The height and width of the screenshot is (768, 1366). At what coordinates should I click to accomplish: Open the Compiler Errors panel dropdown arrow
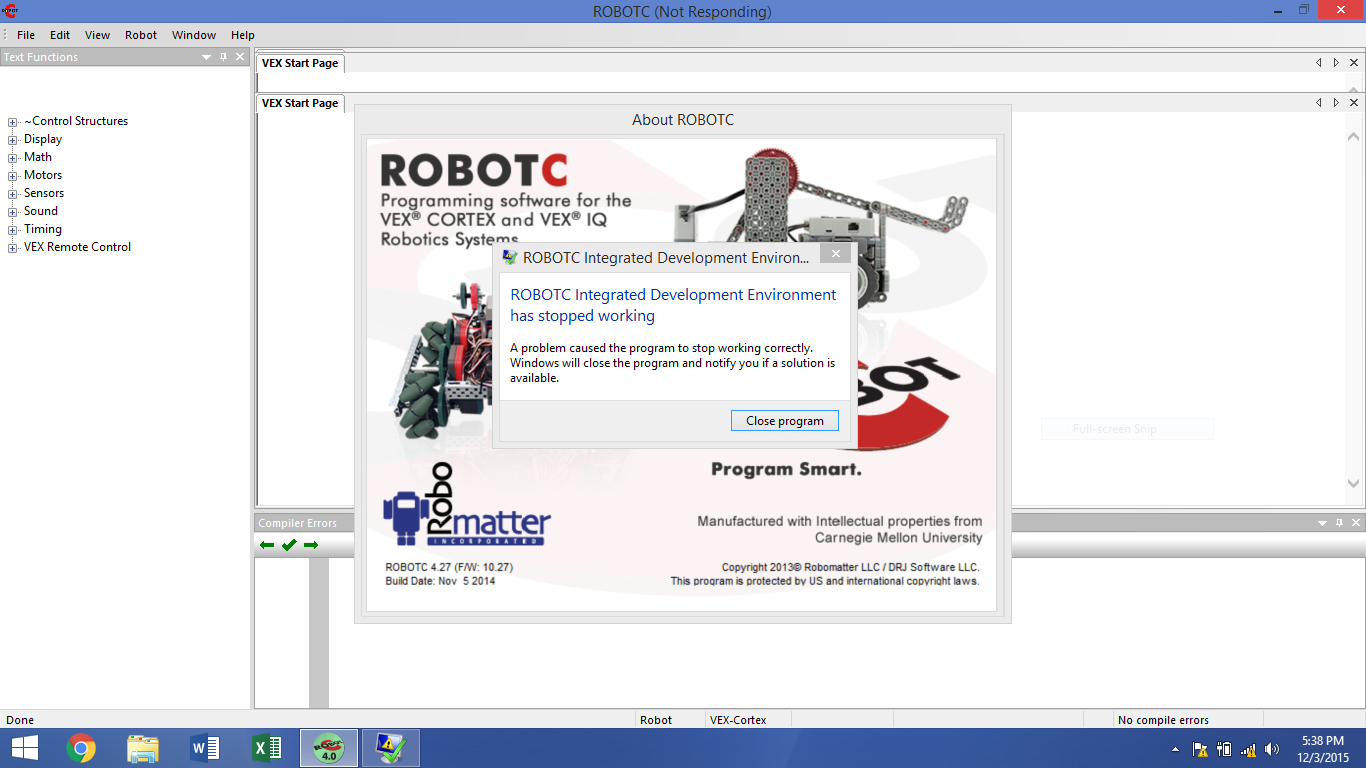pos(1322,523)
